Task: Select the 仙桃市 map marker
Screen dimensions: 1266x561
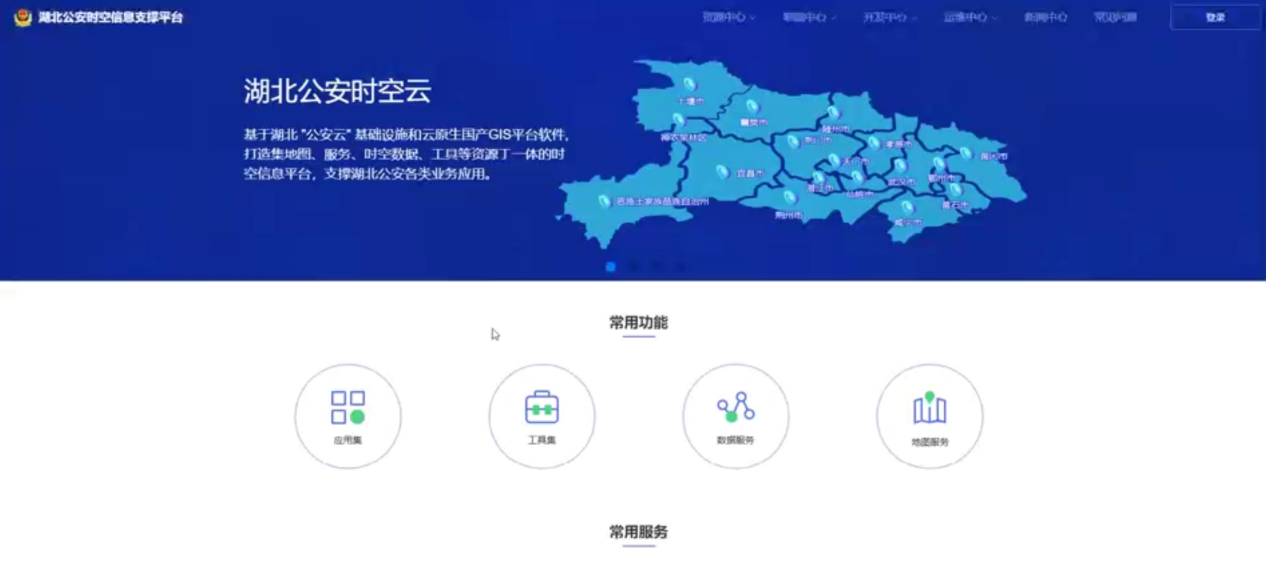Action: [x=857, y=177]
